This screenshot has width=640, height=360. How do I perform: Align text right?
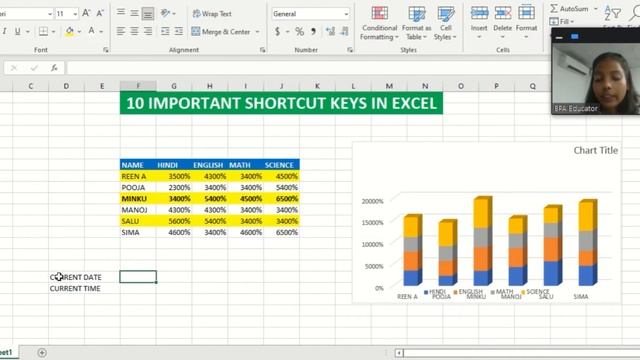[148, 31]
